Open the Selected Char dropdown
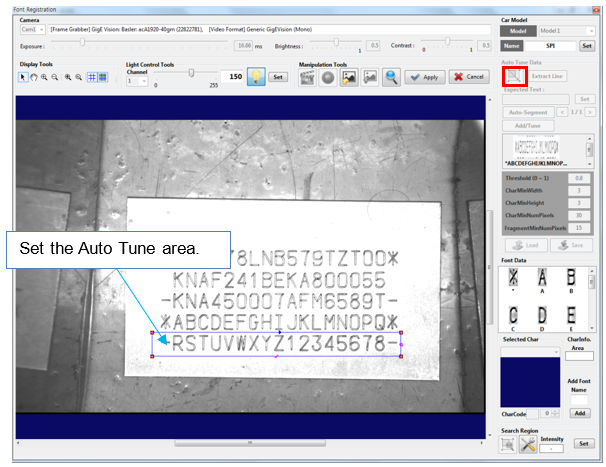Image resolution: width=606 pixels, height=467 pixels. tap(530, 352)
